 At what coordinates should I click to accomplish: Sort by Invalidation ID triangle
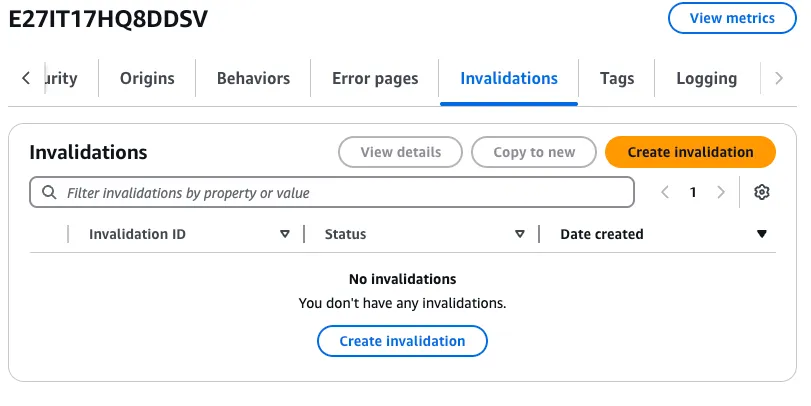284,234
